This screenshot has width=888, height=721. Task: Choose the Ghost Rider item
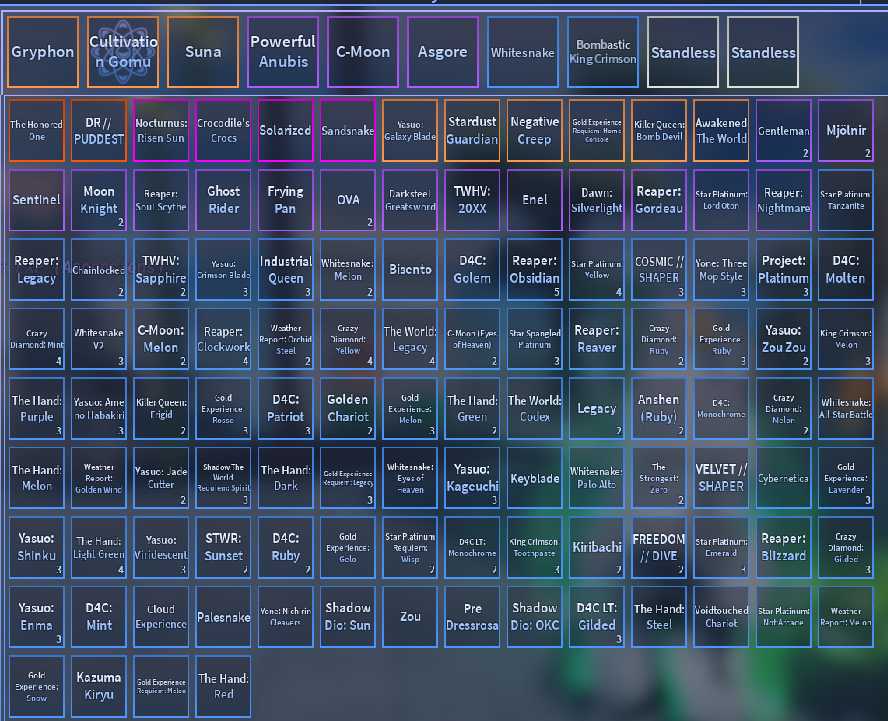pyautogui.click(x=223, y=200)
